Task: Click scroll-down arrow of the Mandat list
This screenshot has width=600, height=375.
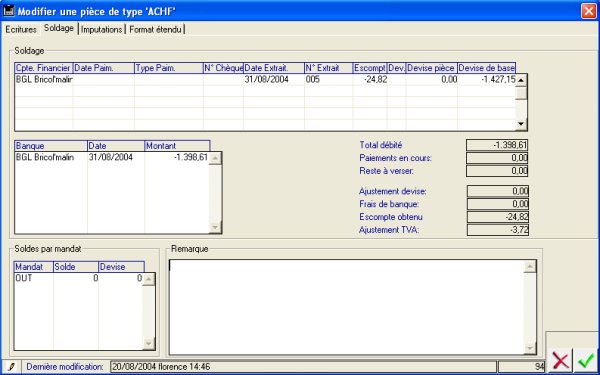Action: [149, 344]
